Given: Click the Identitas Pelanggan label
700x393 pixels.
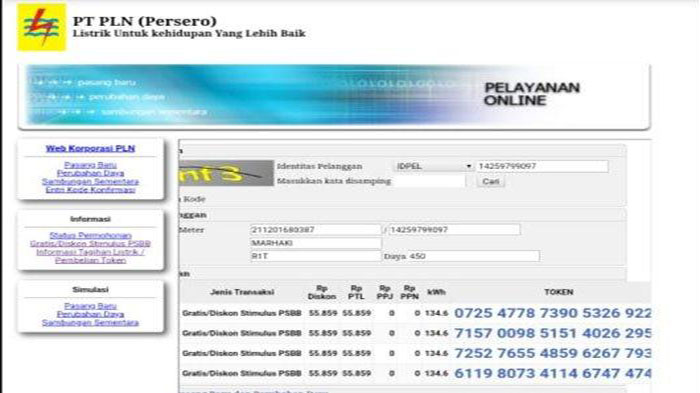Looking at the screenshot, I should 320,166.
